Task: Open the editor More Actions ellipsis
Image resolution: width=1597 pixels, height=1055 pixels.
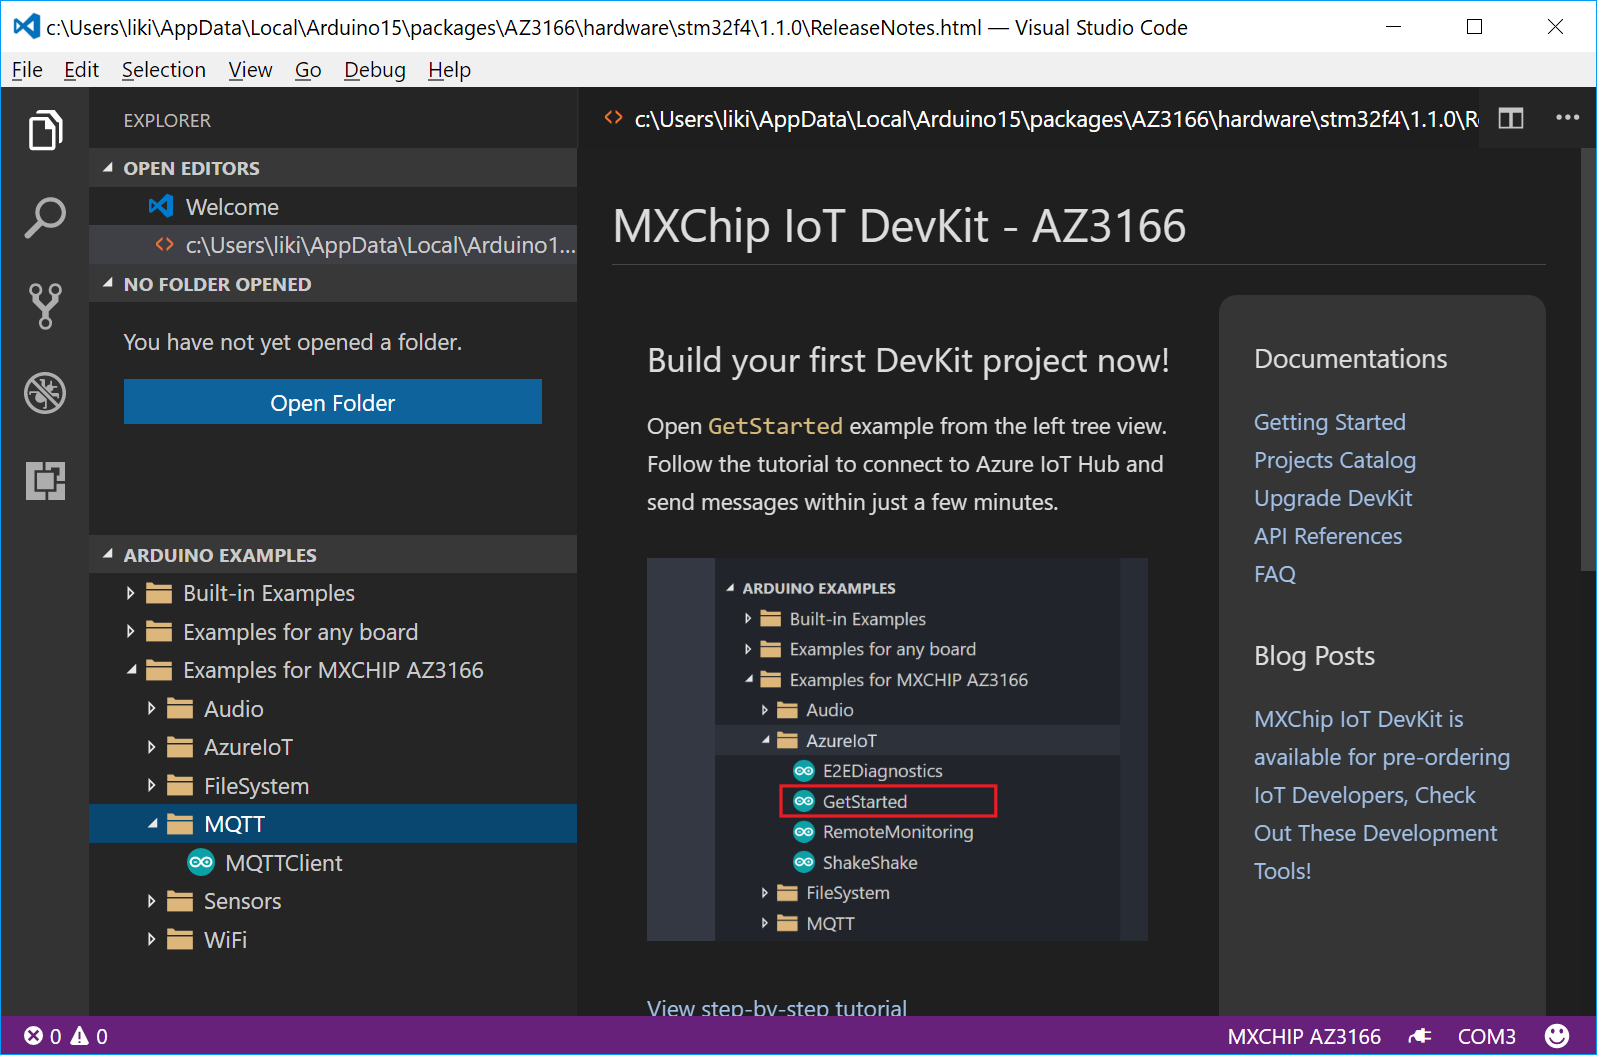Action: coord(1567,118)
